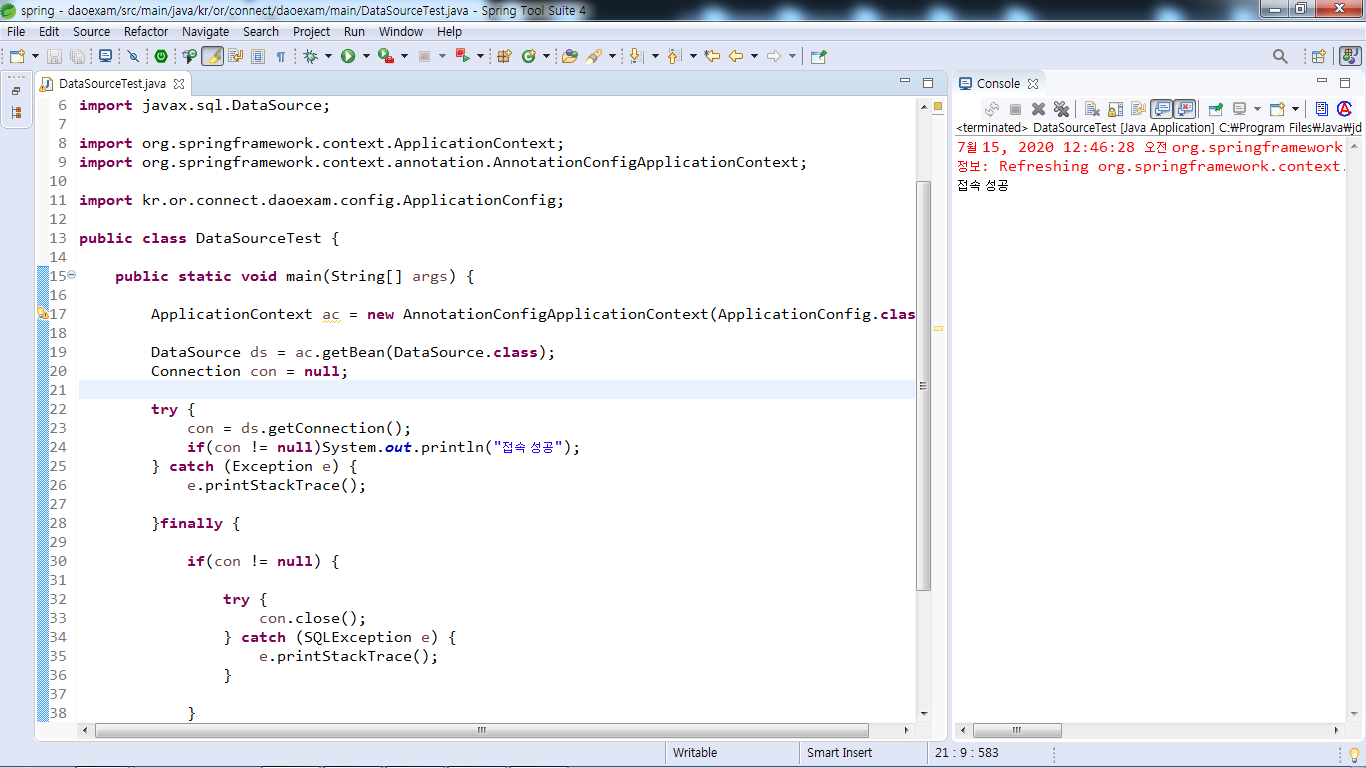Select the Console view tab
Viewport: 1366px width, 768px height.
pyautogui.click(x=998, y=83)
